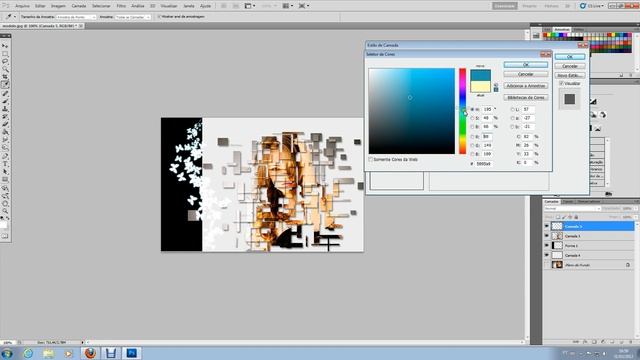Select the Clone Stamp tool
Screen dimensions: 640x360
tap(5, 109)
